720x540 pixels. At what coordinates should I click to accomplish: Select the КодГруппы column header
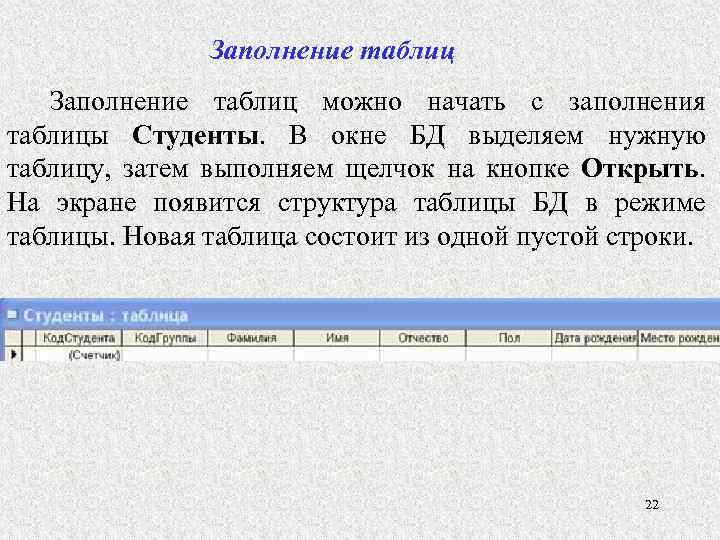pyautogui.click(x=165, y=338)
